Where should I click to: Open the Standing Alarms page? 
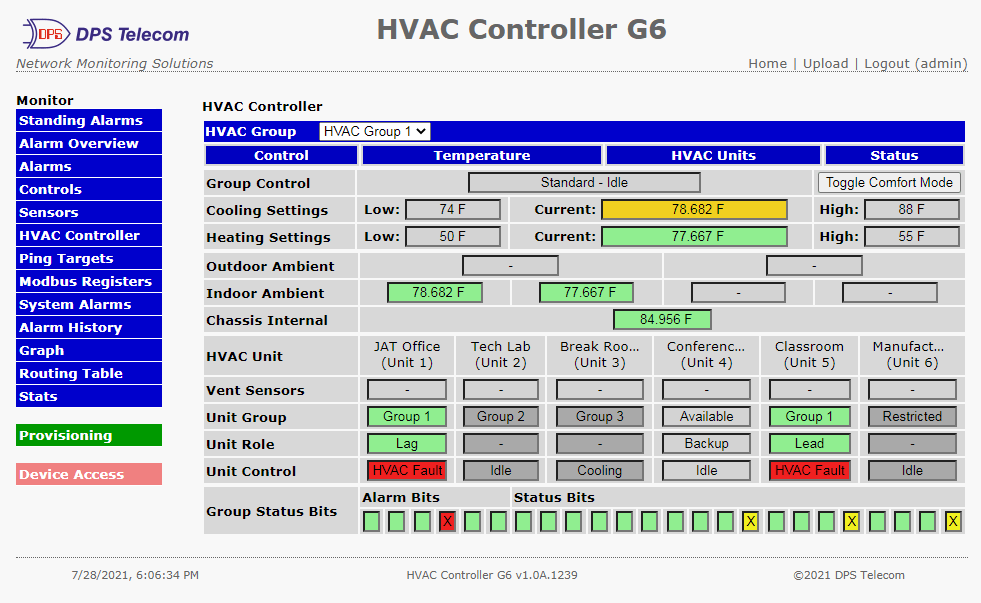[x=88, y=120]
